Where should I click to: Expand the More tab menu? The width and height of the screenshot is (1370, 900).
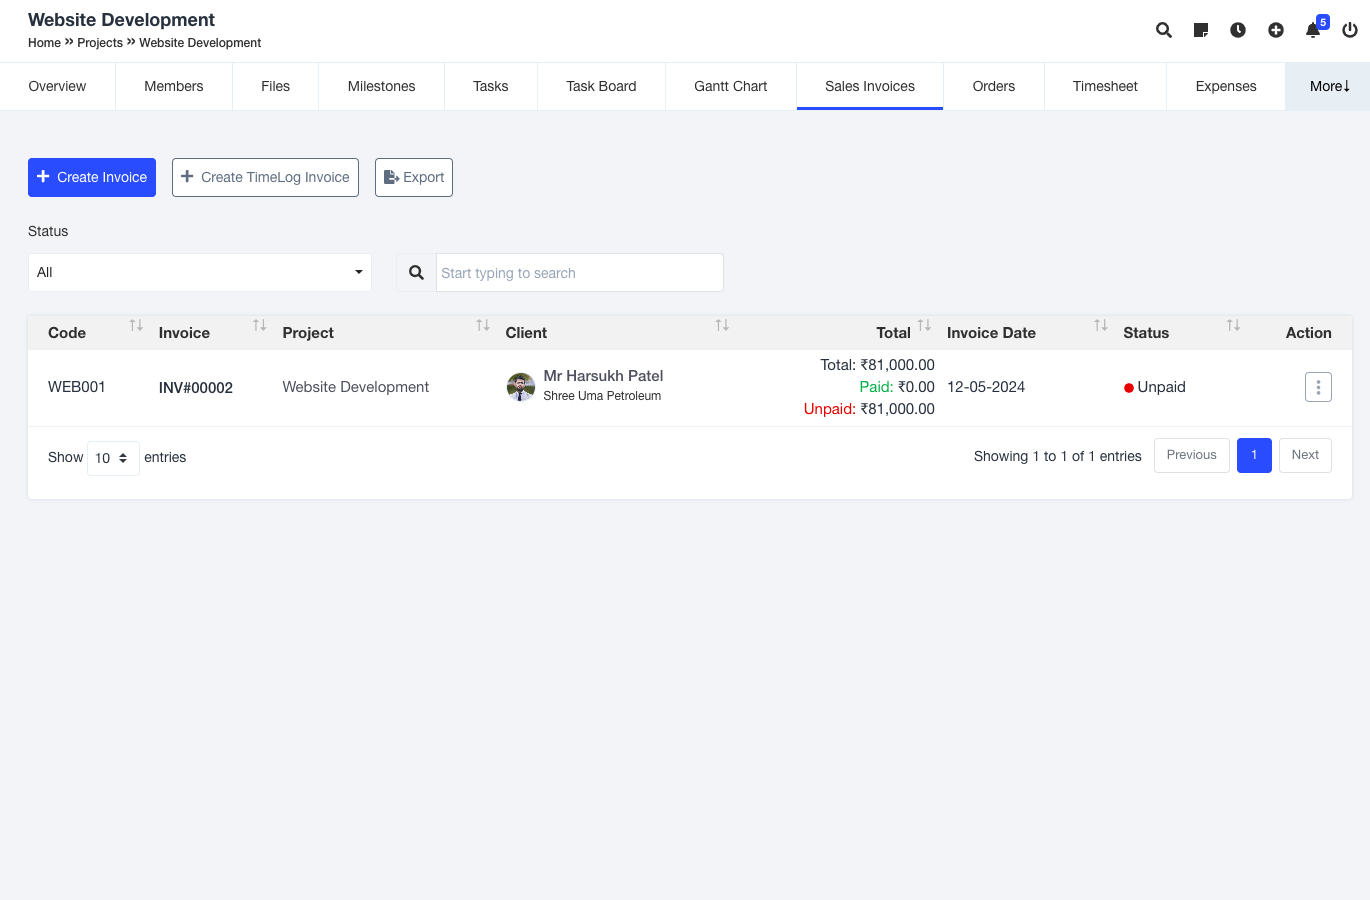(1329, 86)
